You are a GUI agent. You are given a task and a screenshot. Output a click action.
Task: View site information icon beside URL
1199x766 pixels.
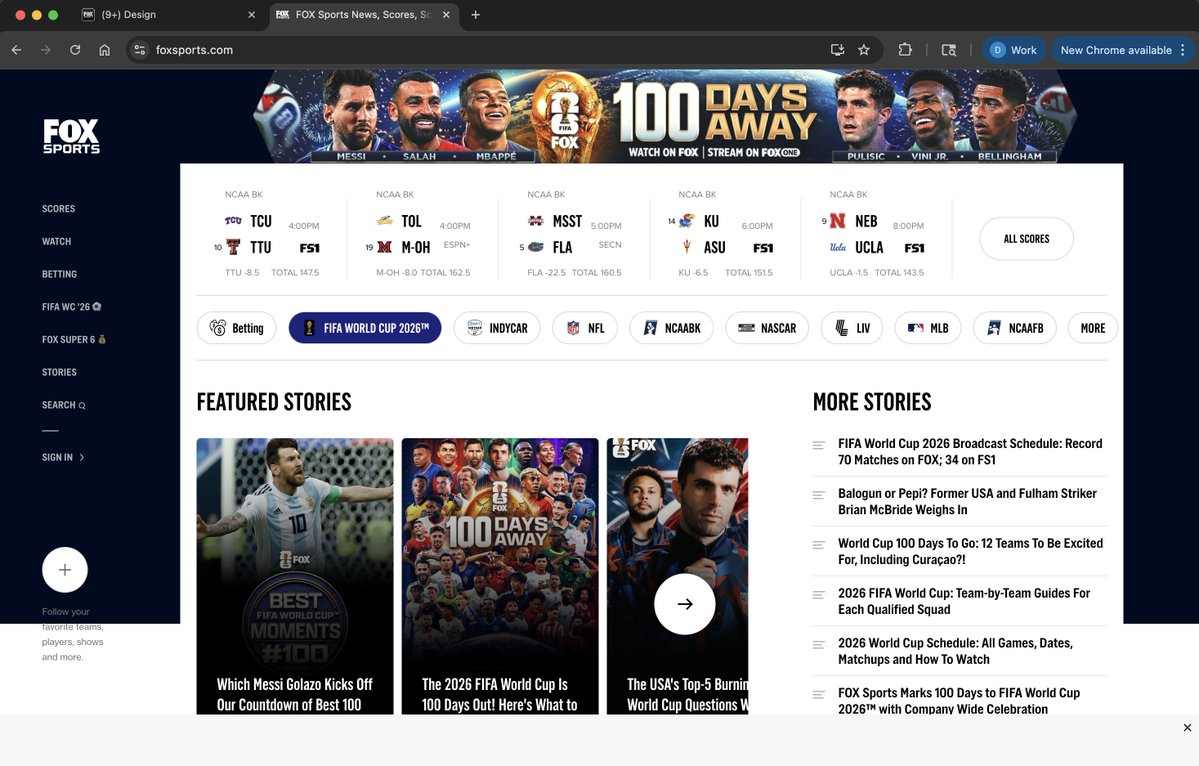139,50
